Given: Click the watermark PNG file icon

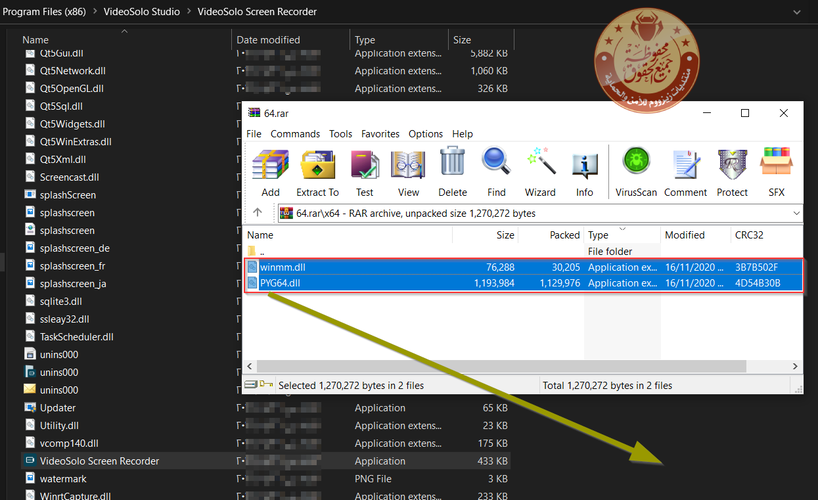Looking at the screenshot, I should point(30,478).
